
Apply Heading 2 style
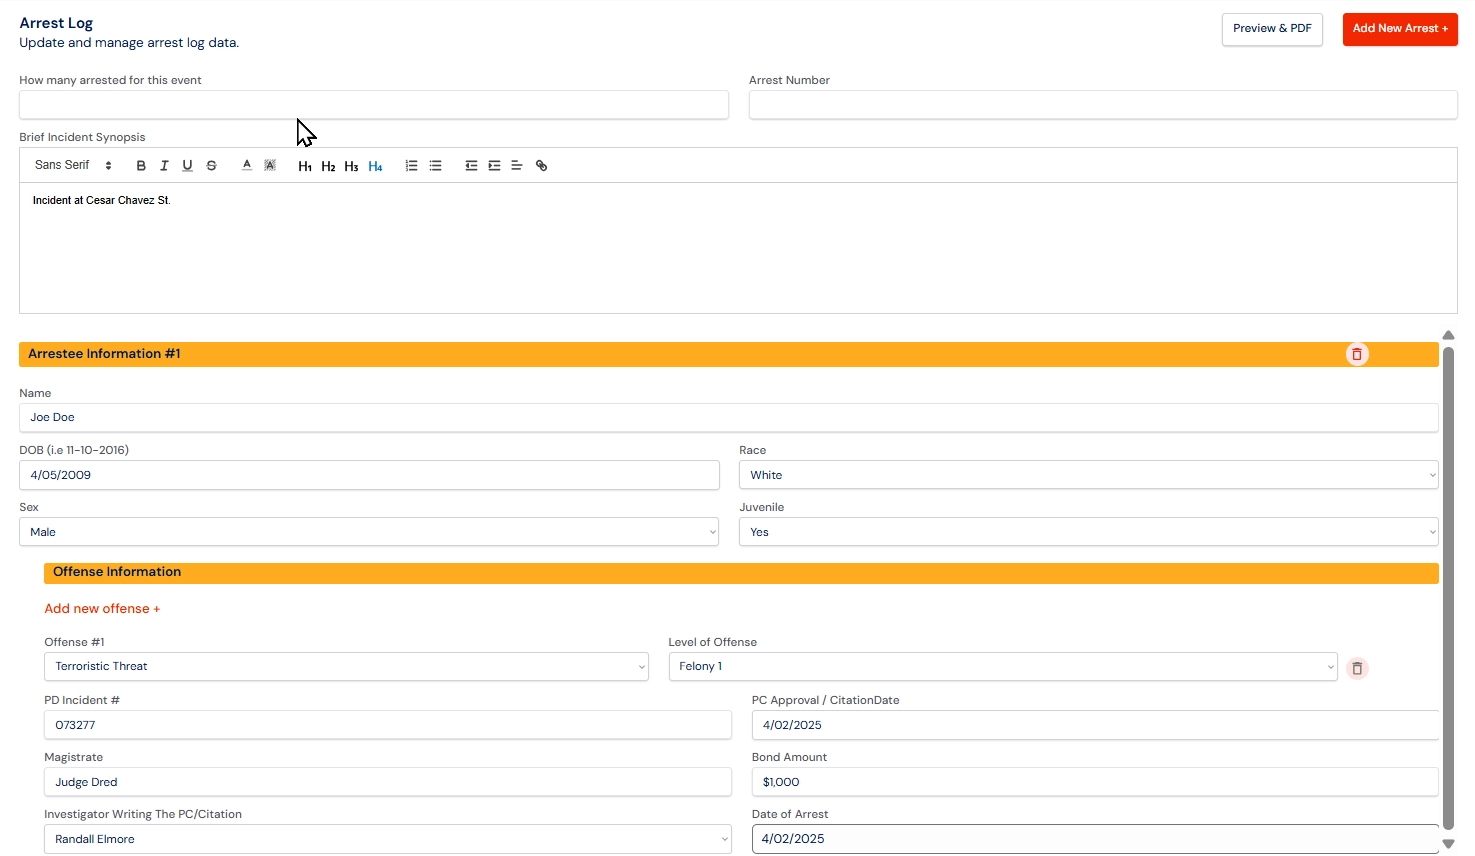click(x=328, y=166)
